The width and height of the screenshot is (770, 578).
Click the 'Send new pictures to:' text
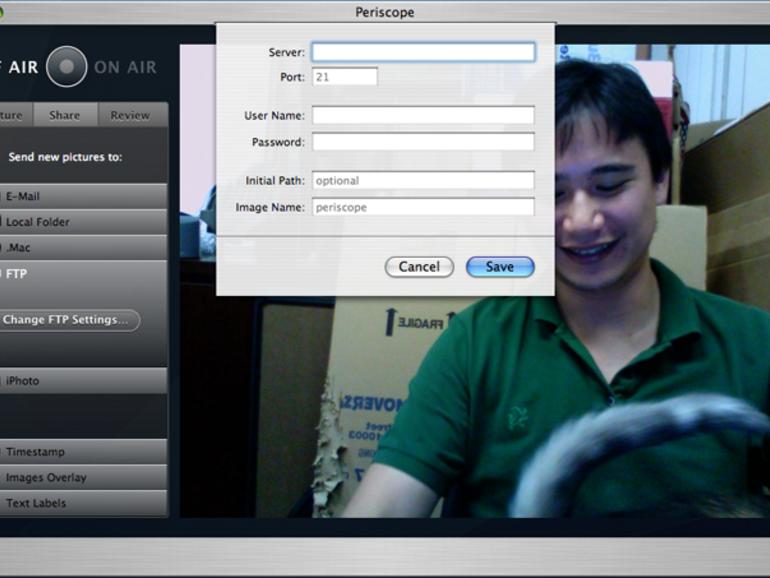(x=65, y=157)
